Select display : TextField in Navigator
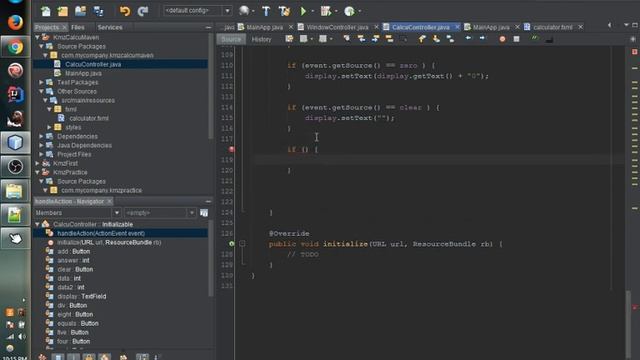Screen dimensions: 640x360 82,296
